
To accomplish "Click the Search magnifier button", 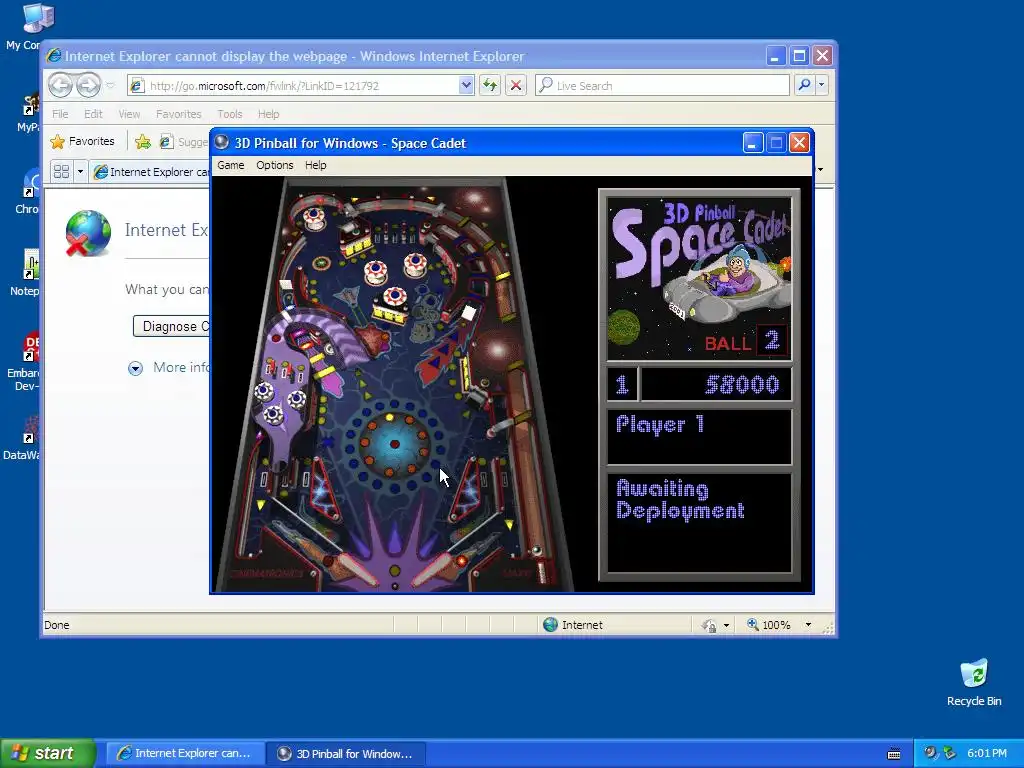I will pos(805,85).
